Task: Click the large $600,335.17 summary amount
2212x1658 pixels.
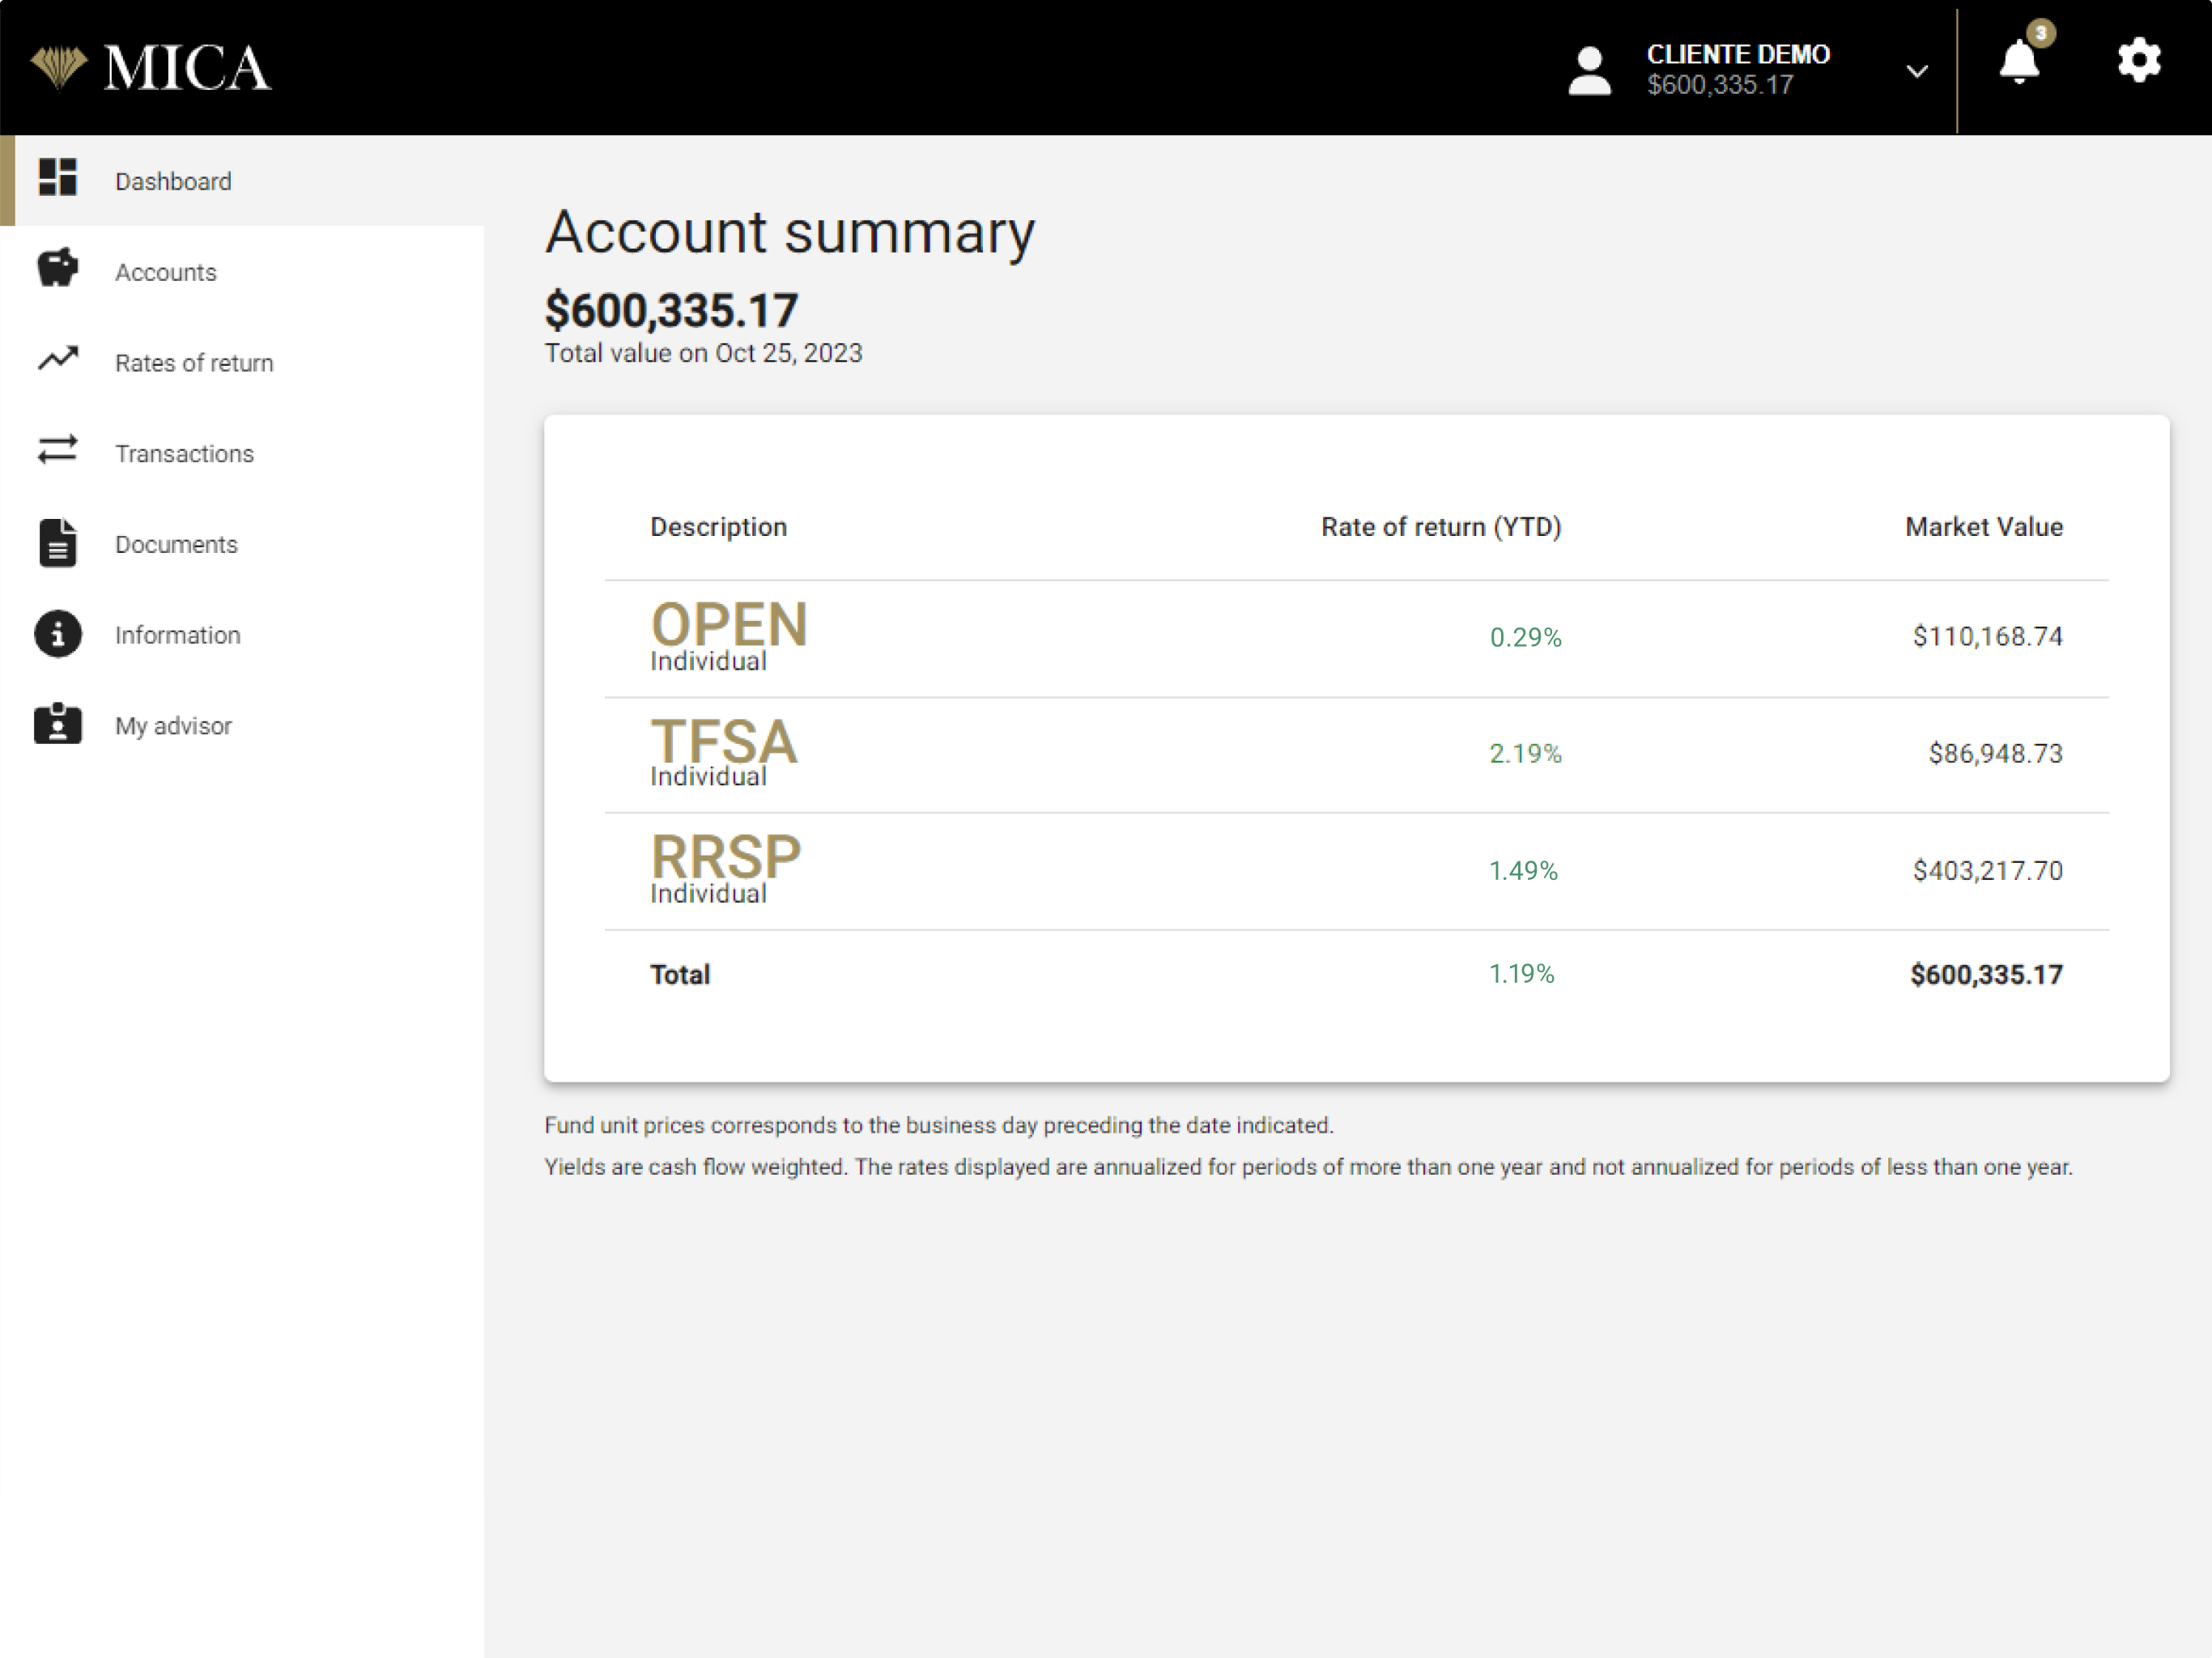Action: (x=671, y=310)
